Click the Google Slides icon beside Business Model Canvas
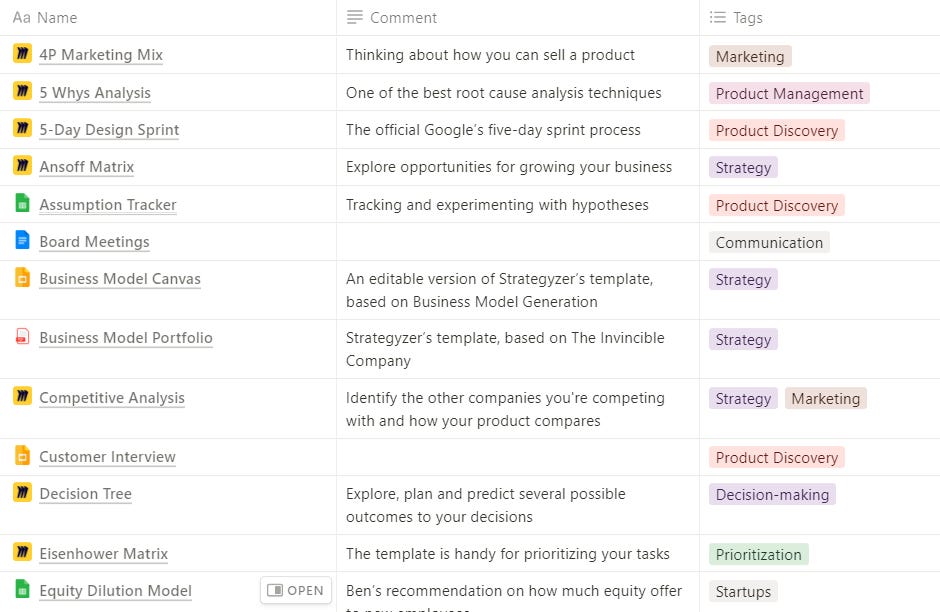 click(x=22, y=278)
